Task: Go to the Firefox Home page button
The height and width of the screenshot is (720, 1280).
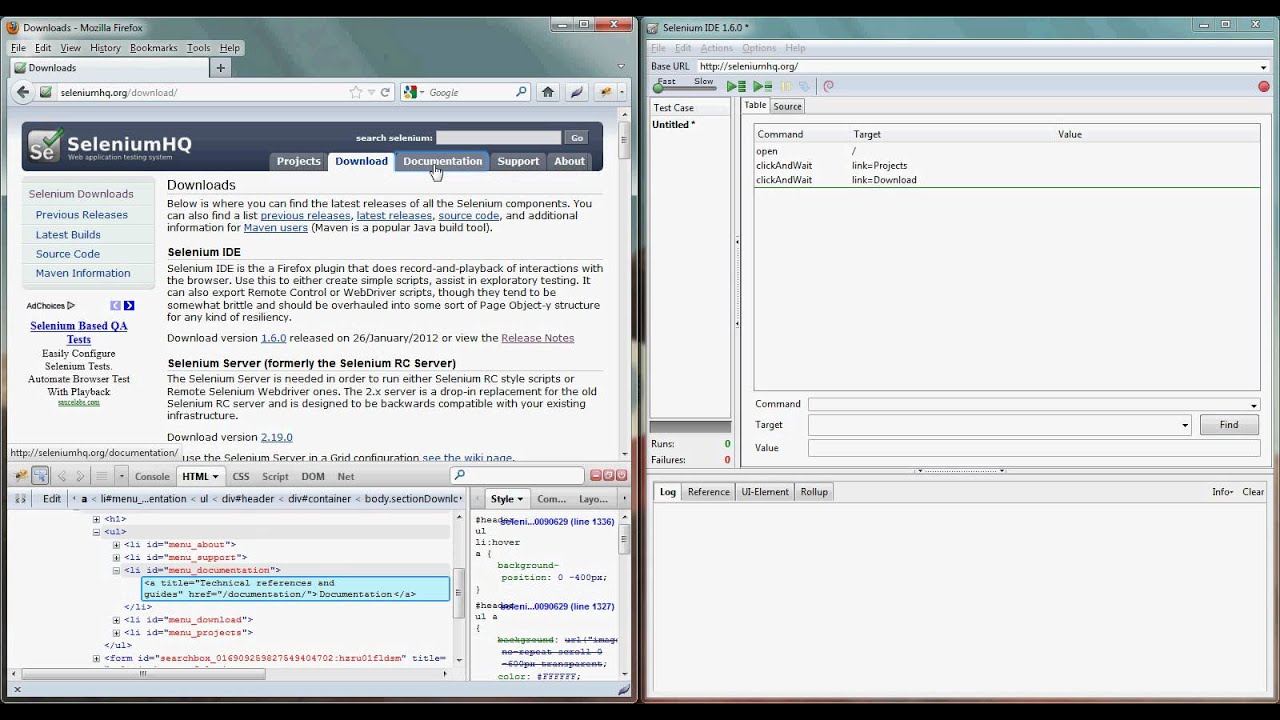Action: pyautogui.click(x=548, y=92)
